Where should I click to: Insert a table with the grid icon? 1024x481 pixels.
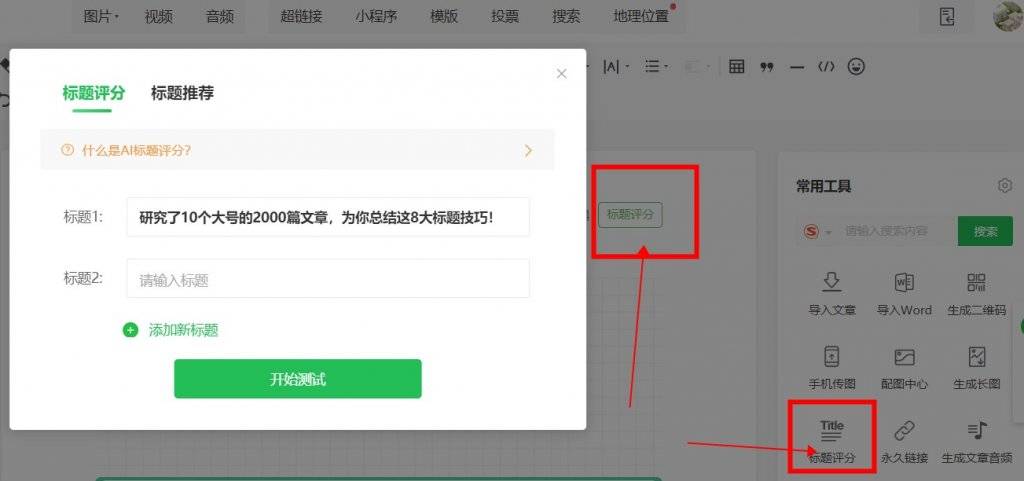[737, 66]
